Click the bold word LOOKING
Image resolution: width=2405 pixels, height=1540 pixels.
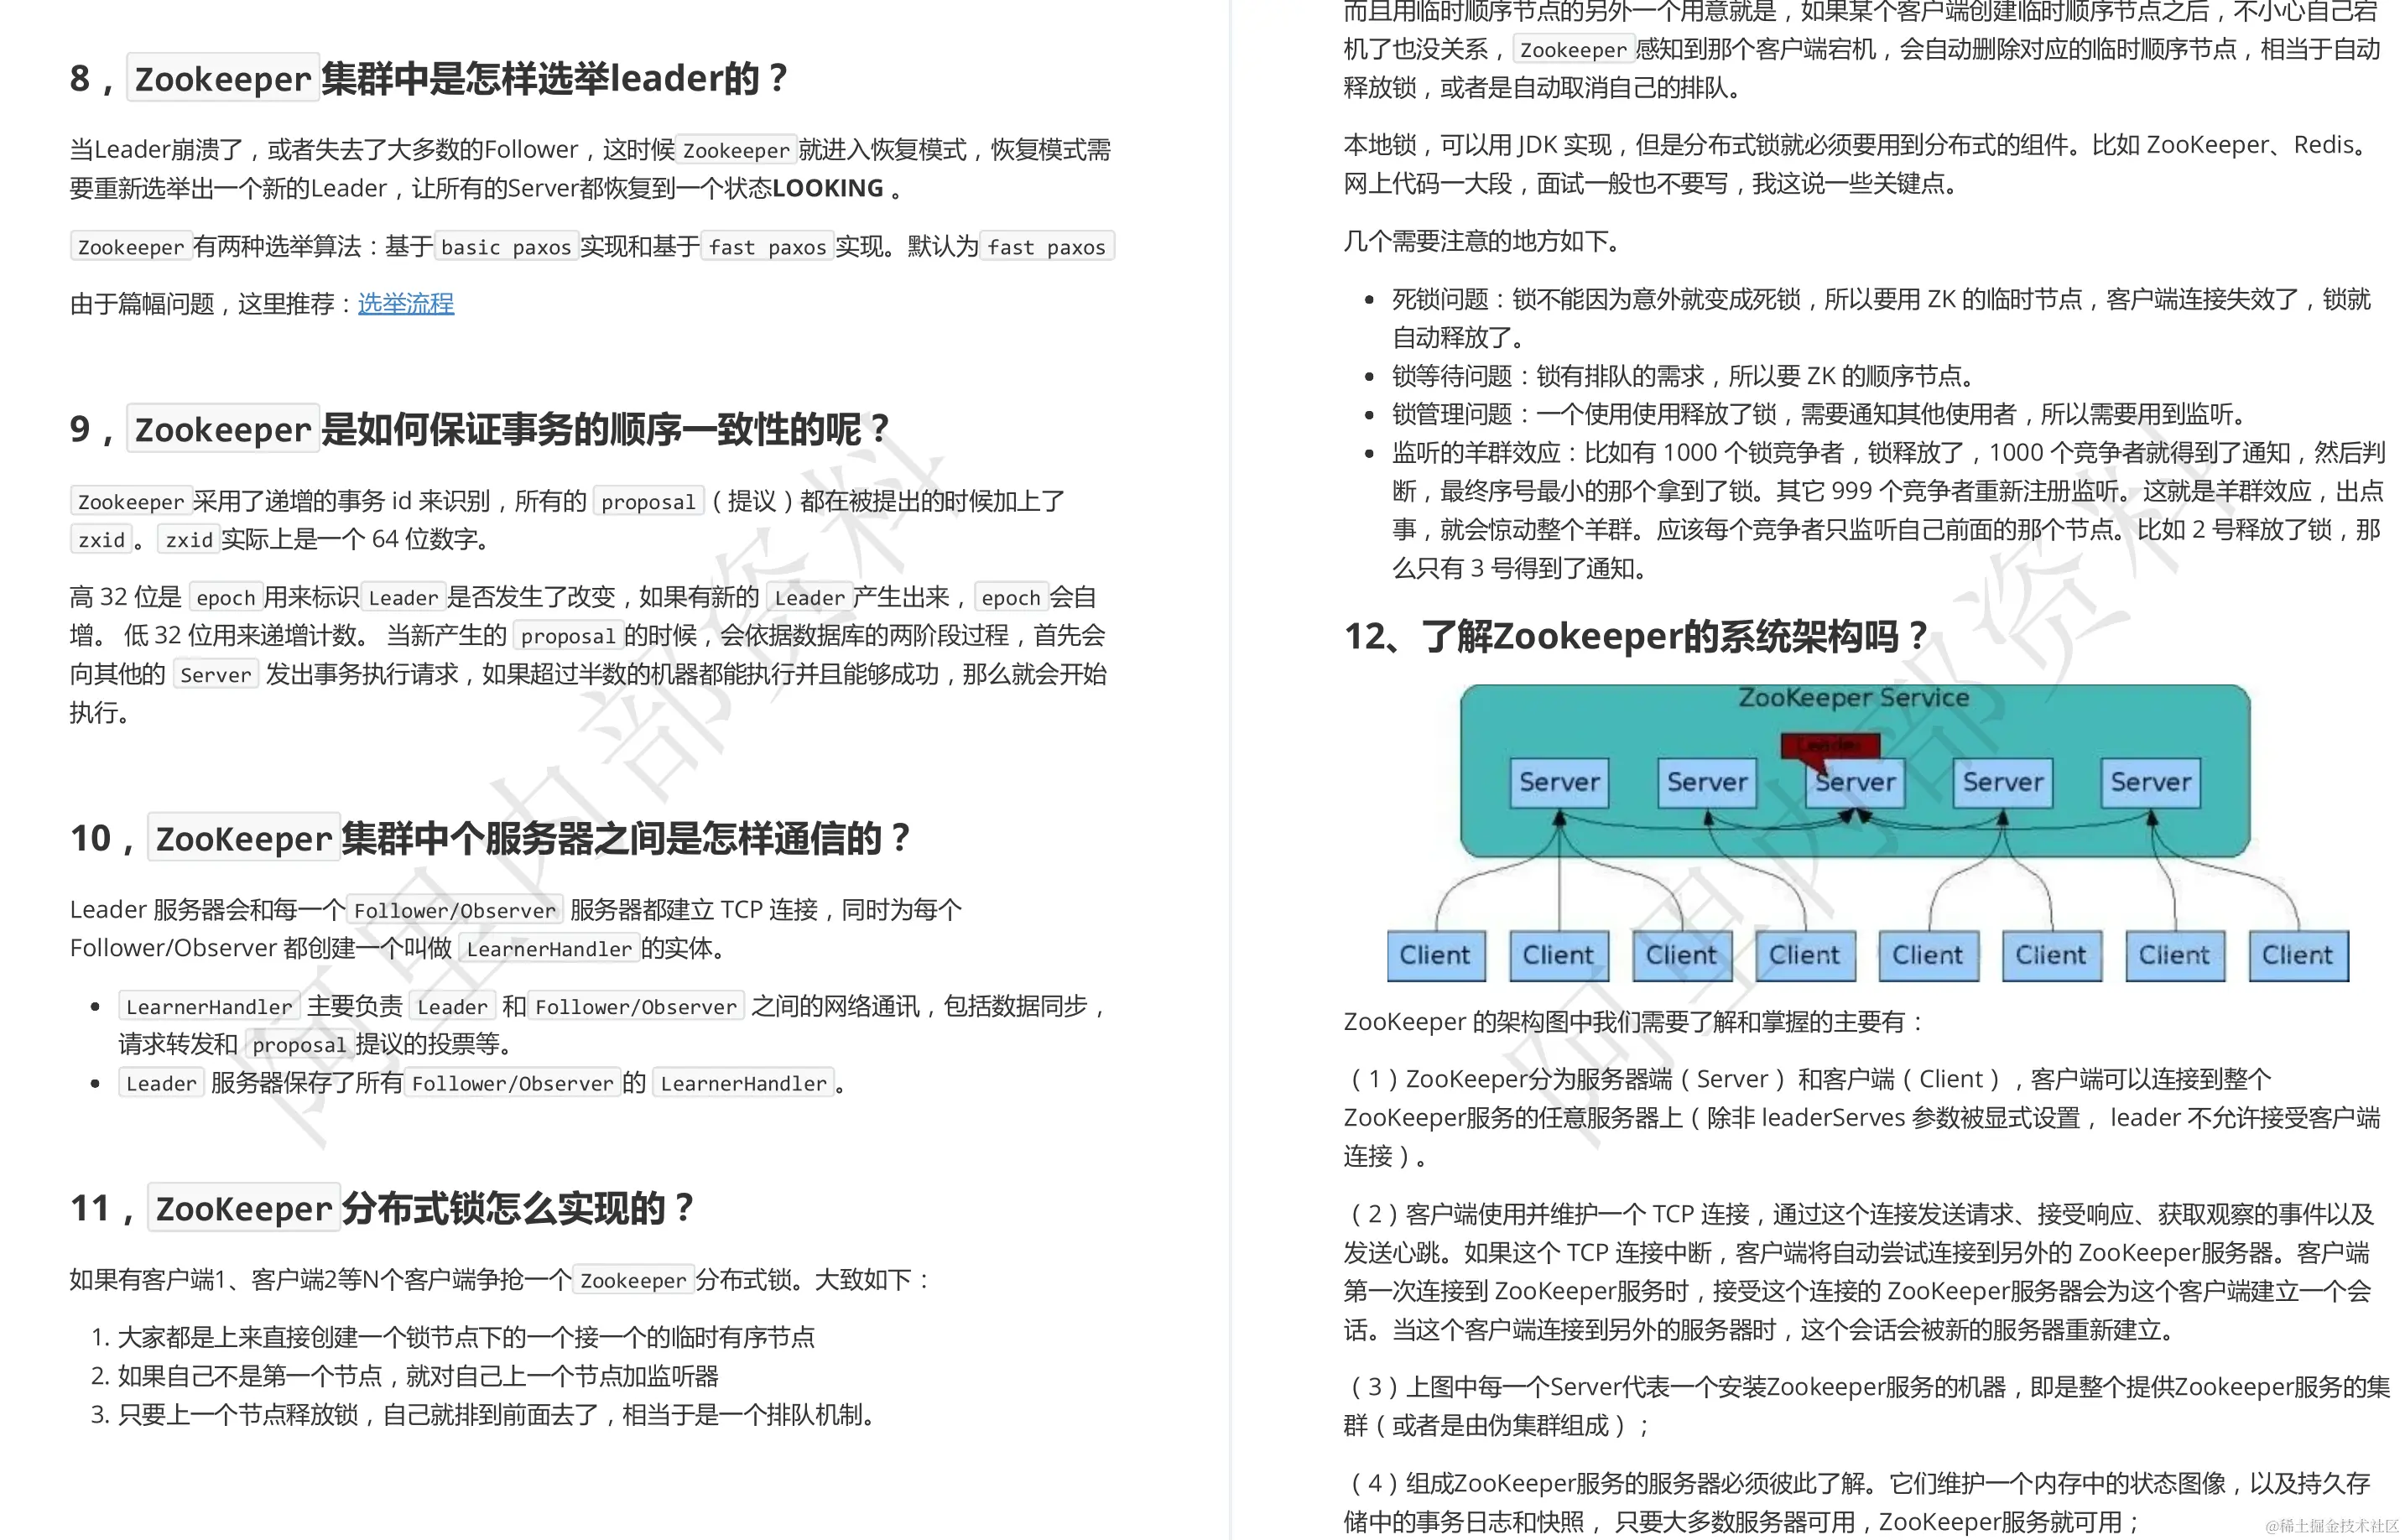[x=828, y=188]
